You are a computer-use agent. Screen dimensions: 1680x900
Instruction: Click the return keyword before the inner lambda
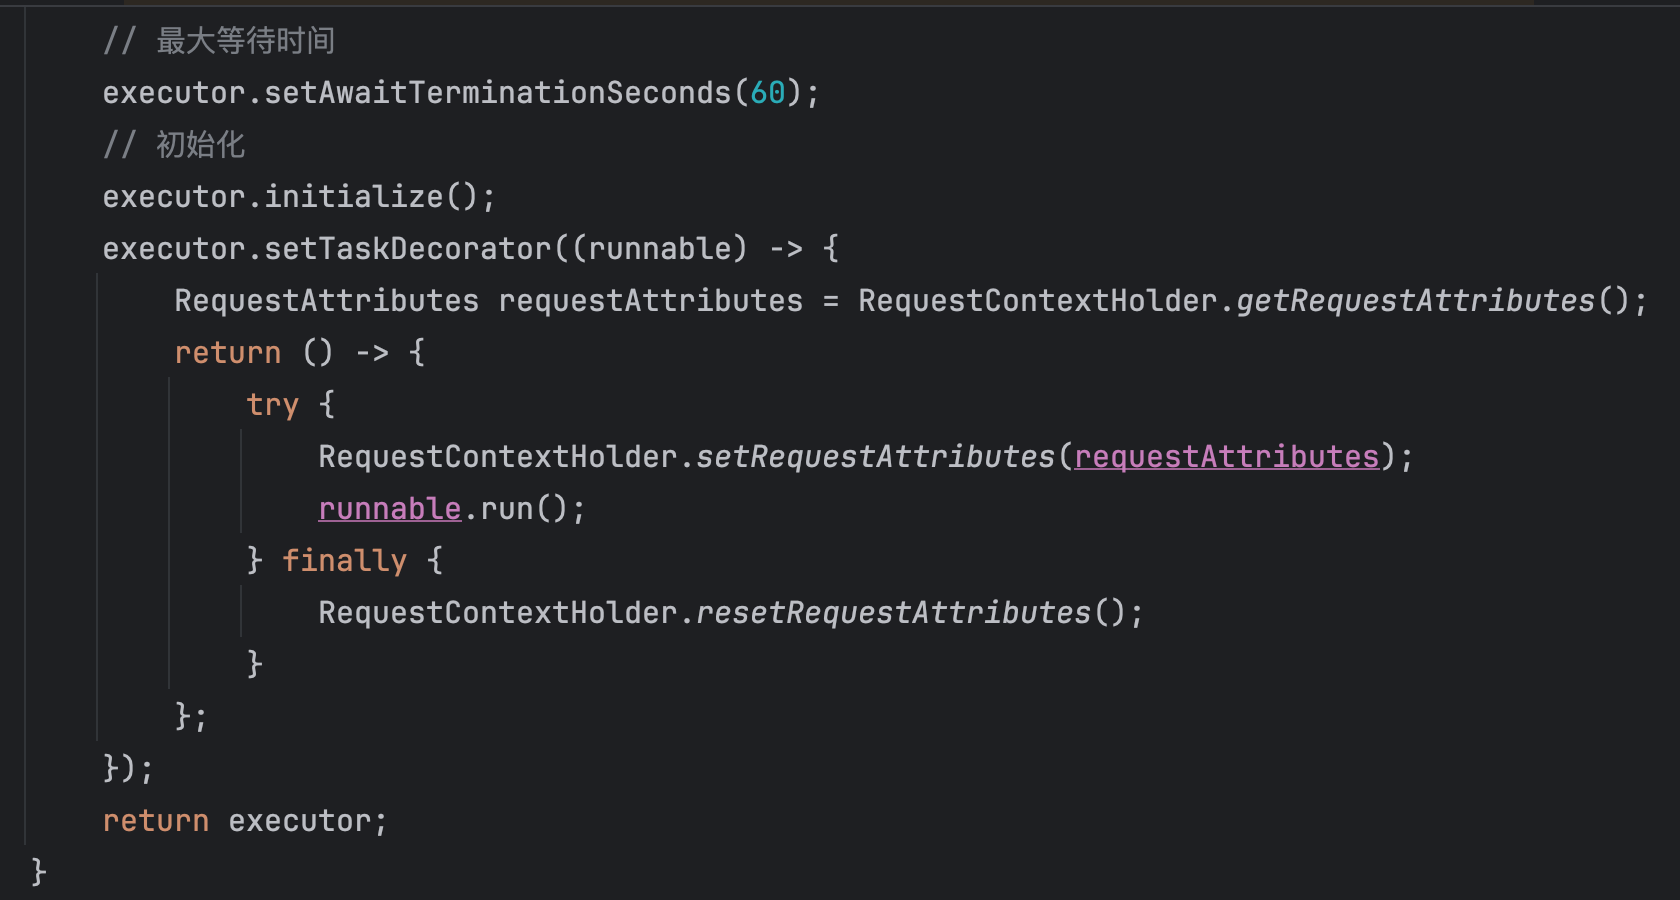click(x=227, y=353)
